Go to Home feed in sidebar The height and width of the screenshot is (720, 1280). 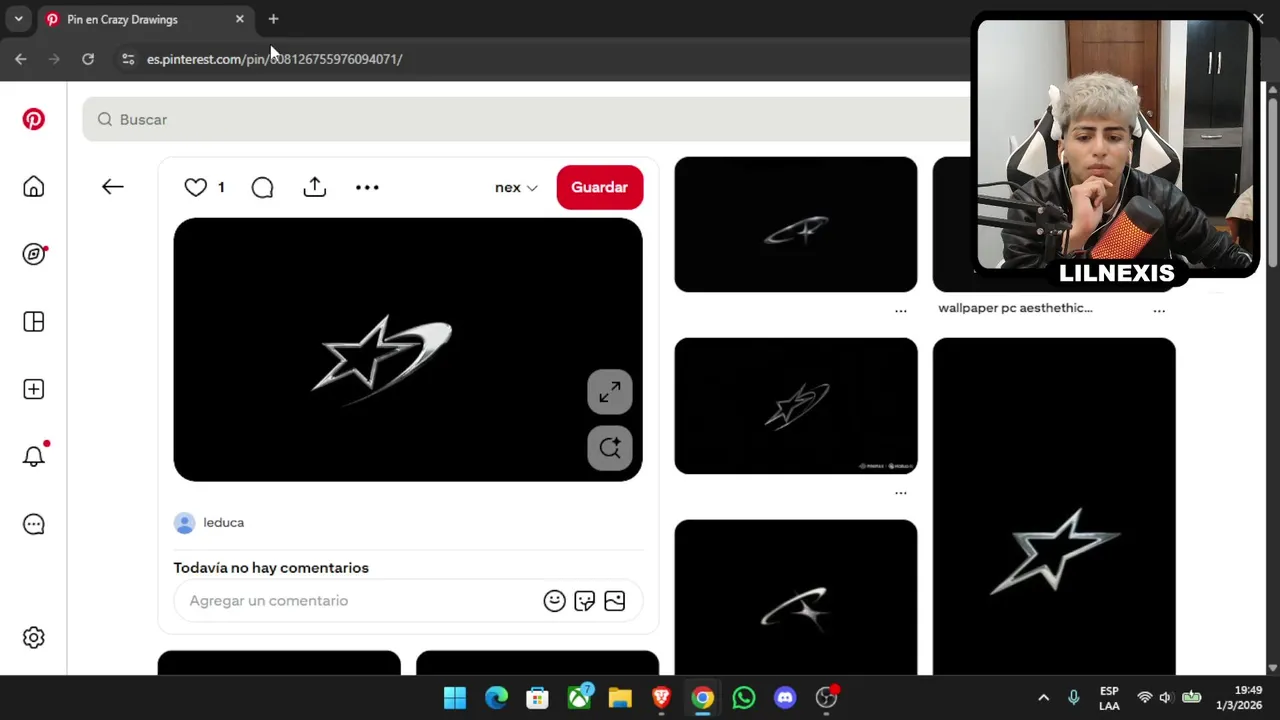[34, 187]
